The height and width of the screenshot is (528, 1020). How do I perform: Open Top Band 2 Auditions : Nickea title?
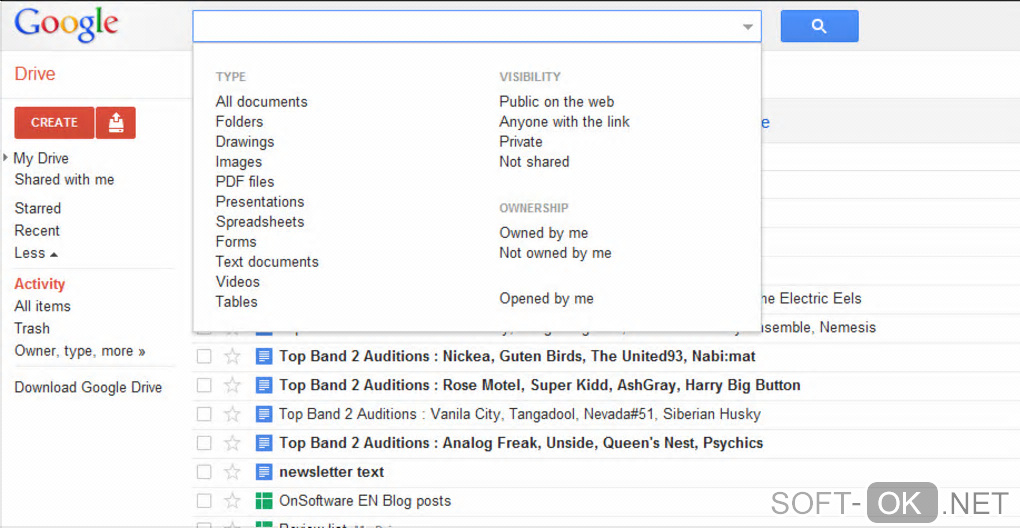tap(517, 356)
